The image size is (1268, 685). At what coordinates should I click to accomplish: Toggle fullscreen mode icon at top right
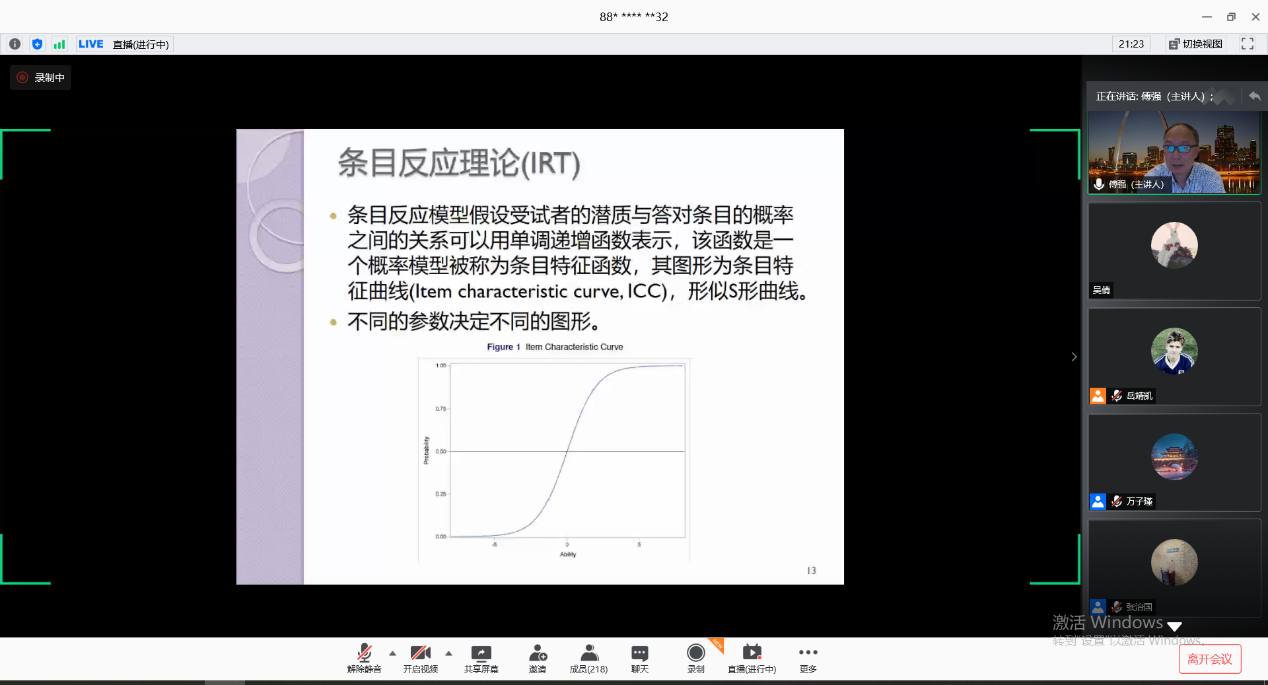(1247, 44)
